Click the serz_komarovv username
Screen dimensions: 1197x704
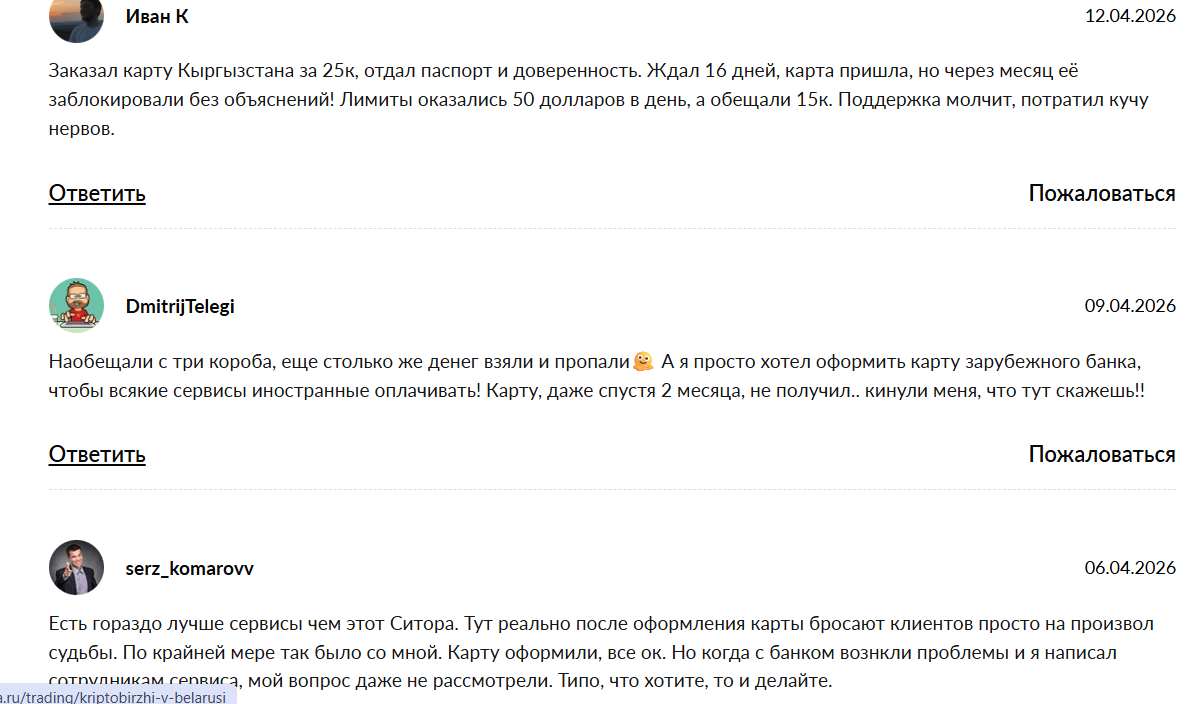[x=192, y=567]
